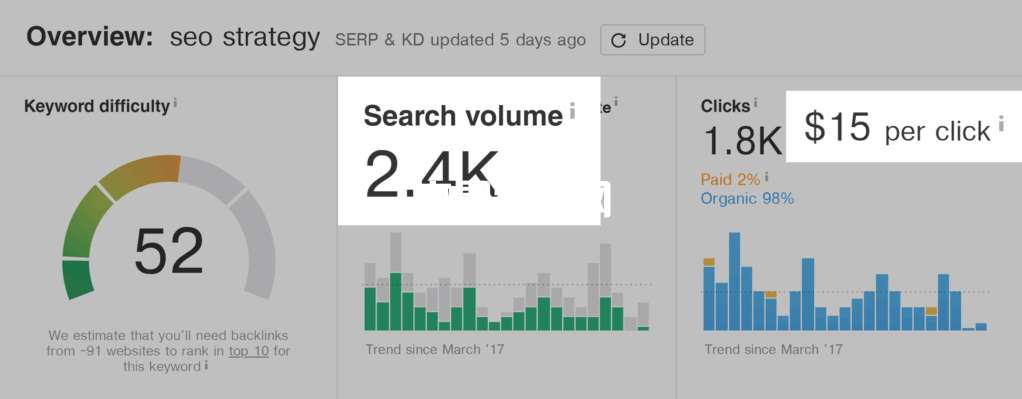Click the dark green gauge segment
Screen dimensions: 1022x399
click(78, 279)
